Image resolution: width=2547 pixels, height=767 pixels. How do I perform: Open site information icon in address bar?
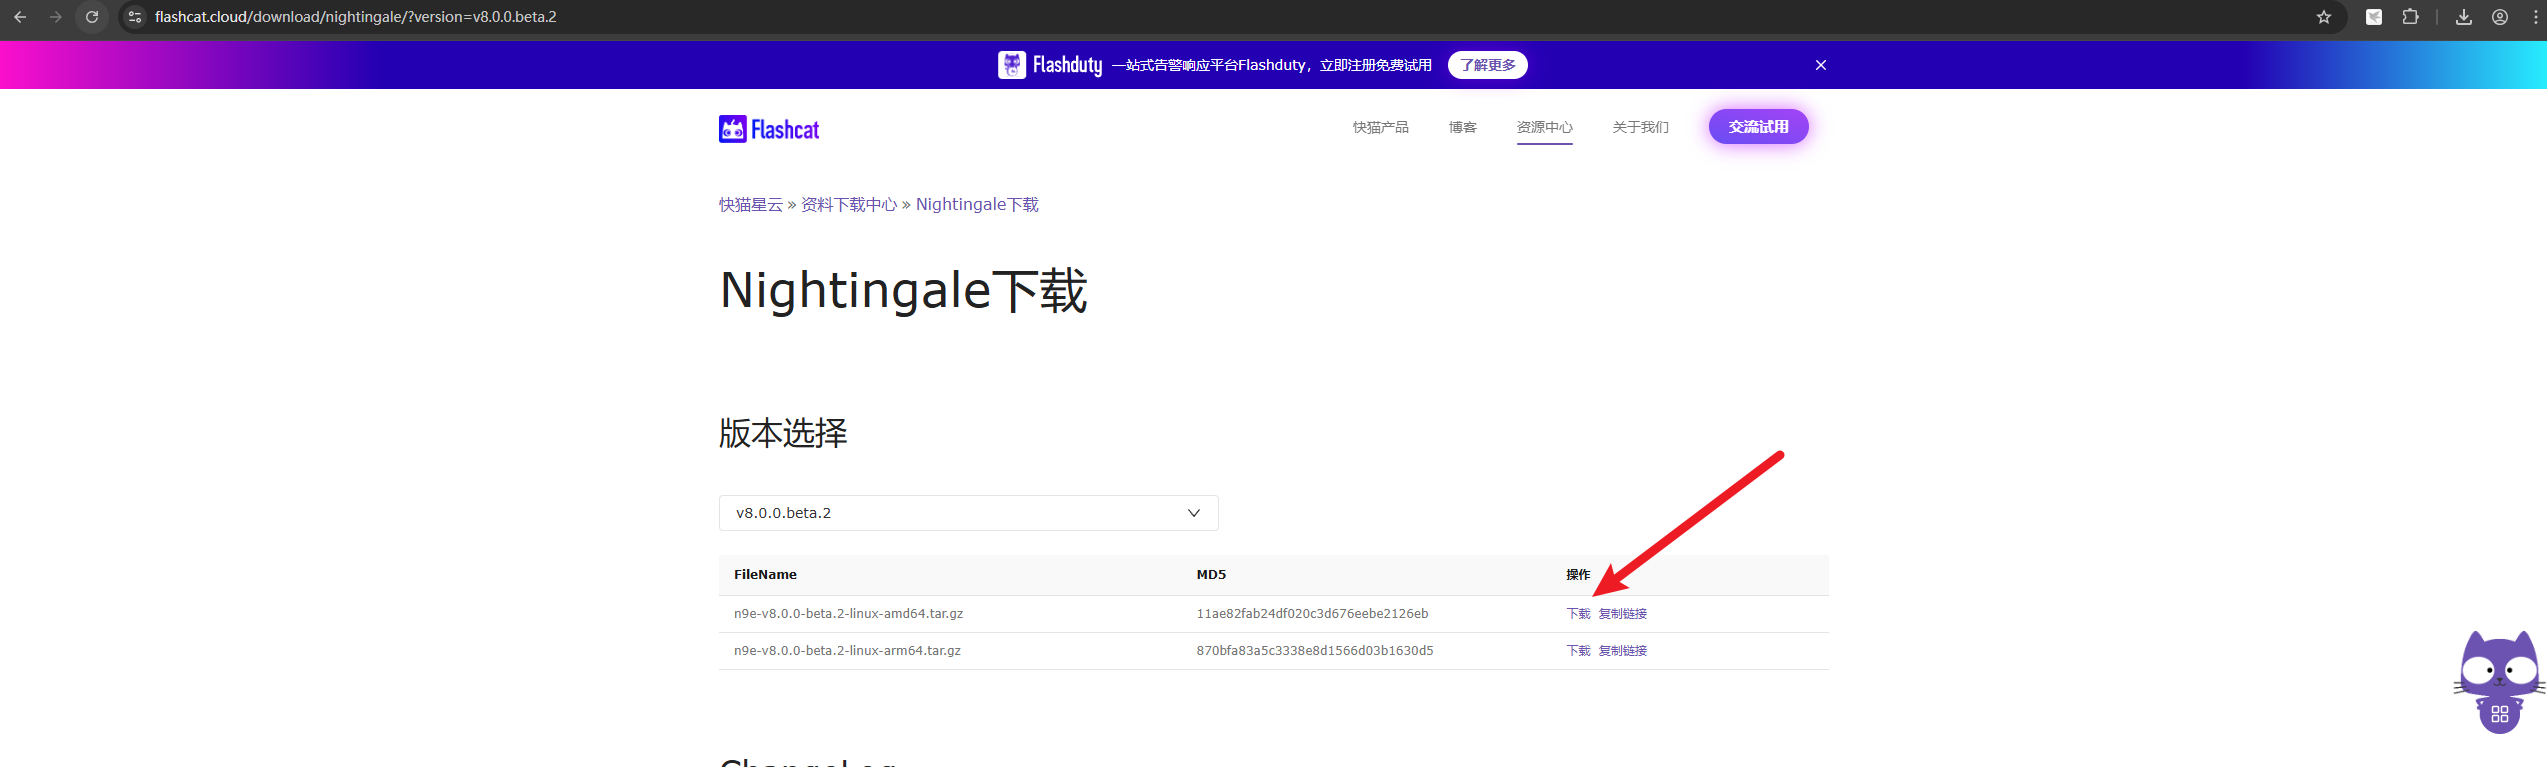(x=135, y=17)
